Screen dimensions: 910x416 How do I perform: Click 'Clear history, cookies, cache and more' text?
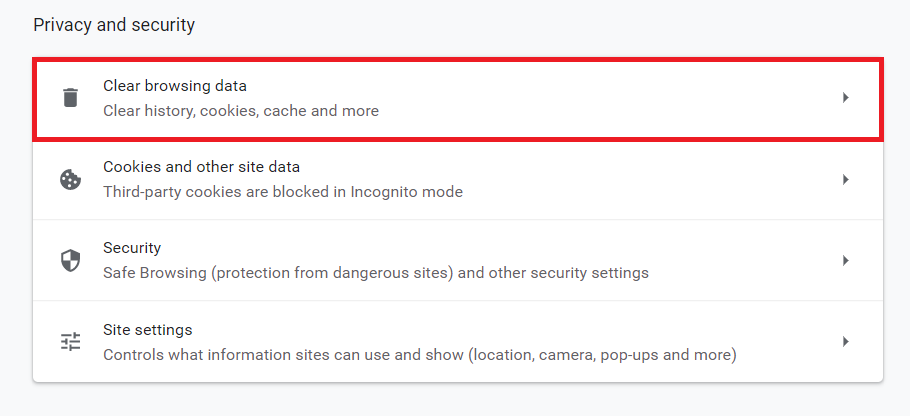coord(241,111)
